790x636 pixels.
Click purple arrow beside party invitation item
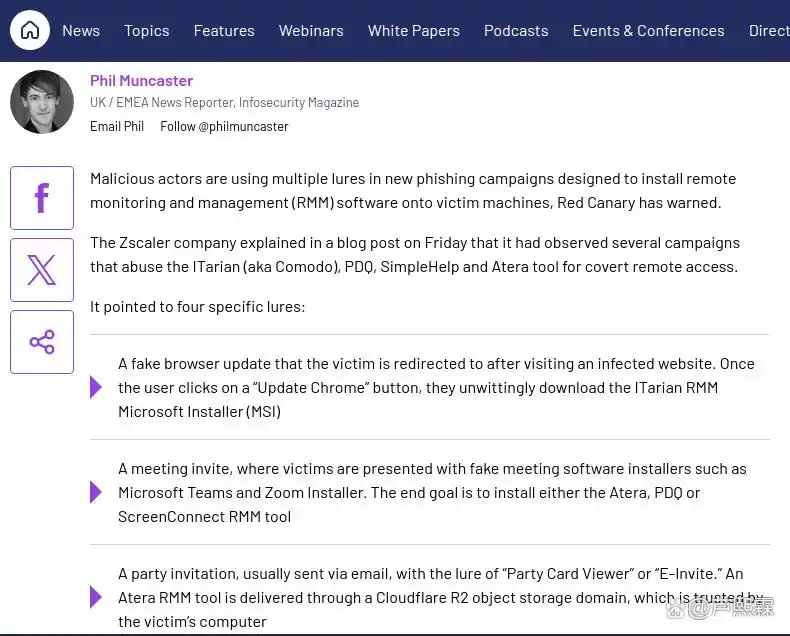(96, 597)
